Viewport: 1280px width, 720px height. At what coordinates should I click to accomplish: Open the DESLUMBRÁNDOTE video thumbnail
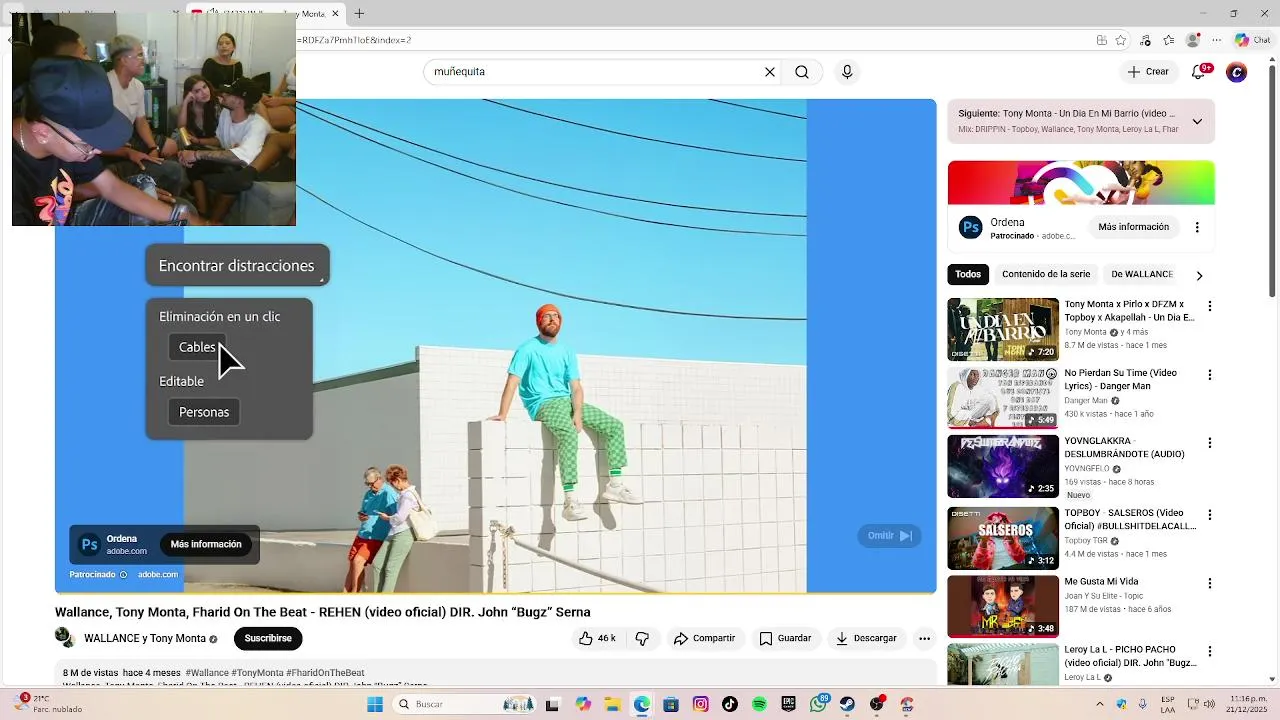tap(1003, 466)
